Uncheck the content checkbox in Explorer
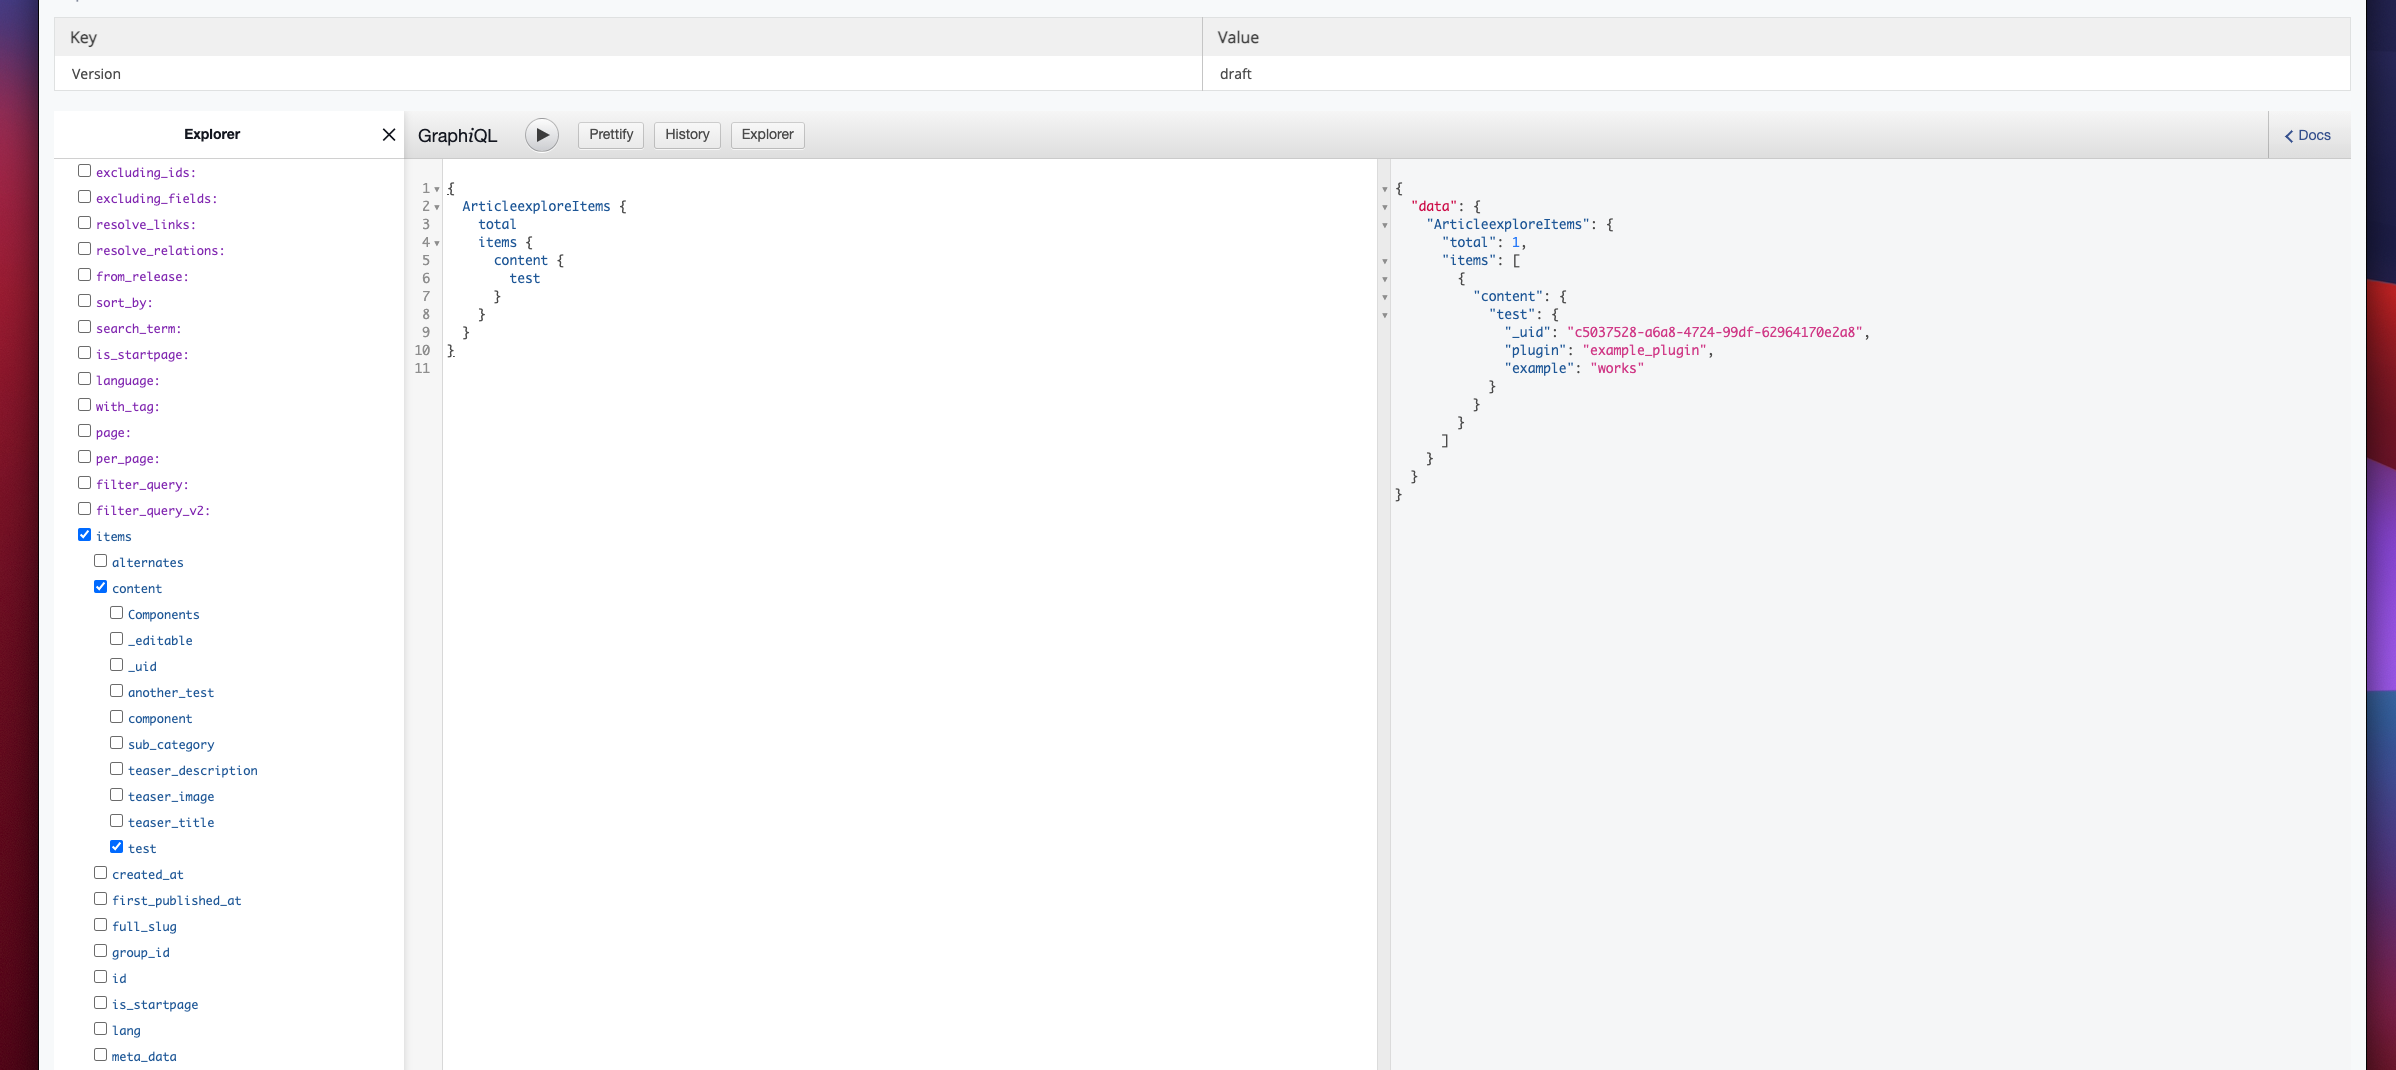2396x1070 pixels. [x=101, y=586]
